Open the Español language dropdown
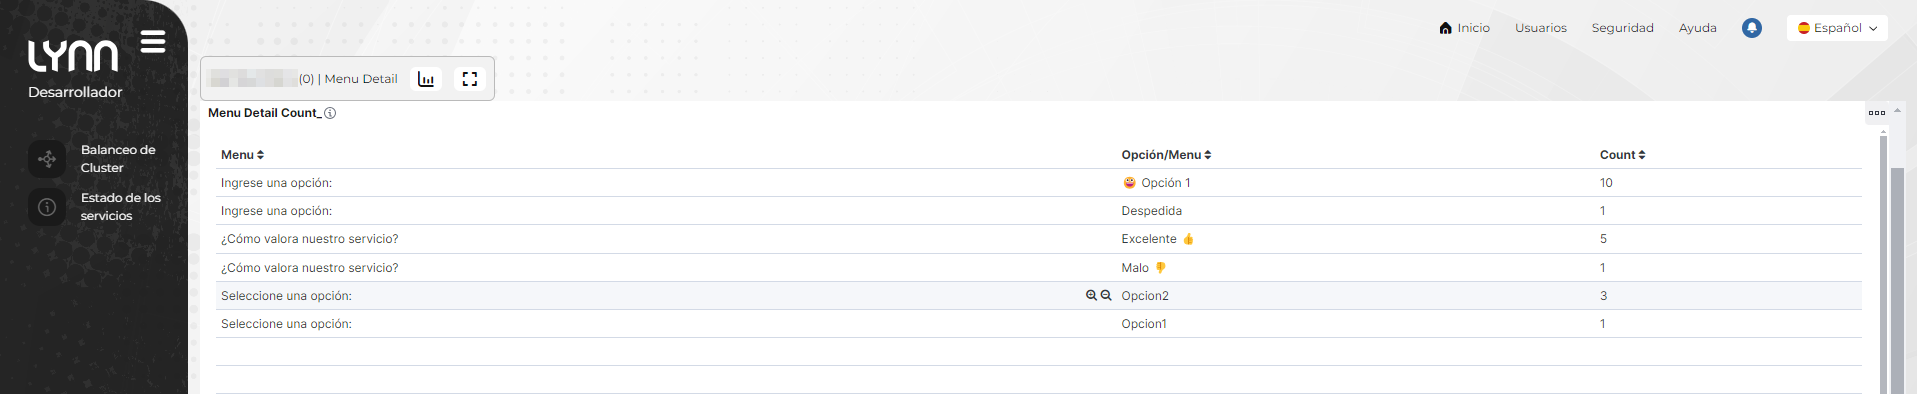 (x=1837, y=28)
